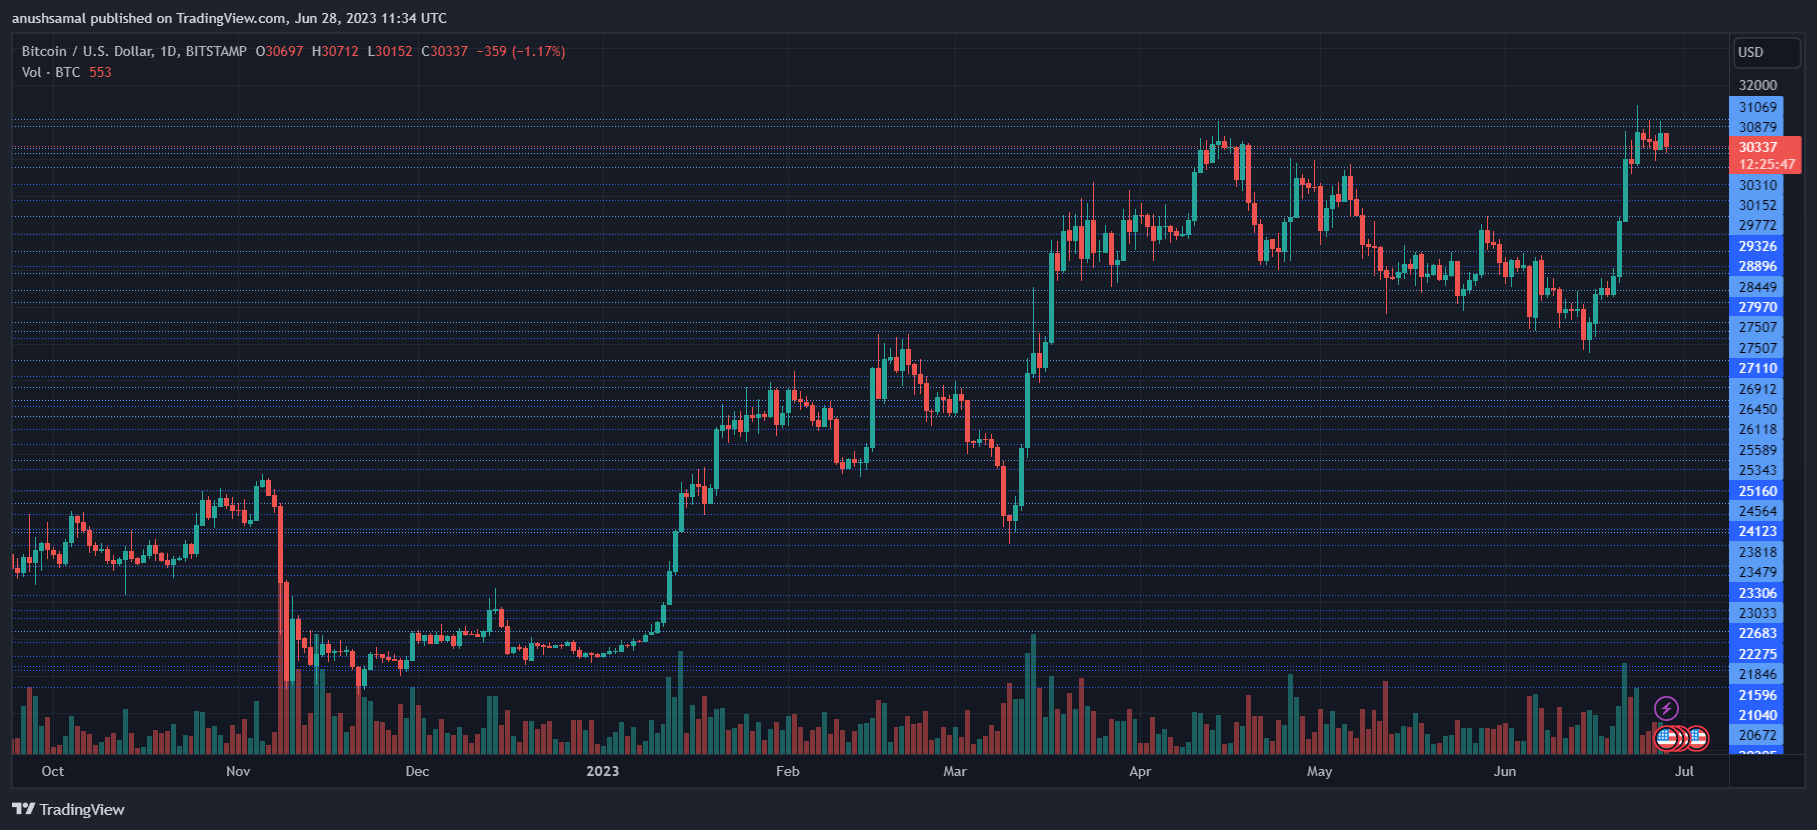The width and height of the screenshot is (1817, 830).
Task: Click the 32000 price scale value
Action: tap(1757, 85)
